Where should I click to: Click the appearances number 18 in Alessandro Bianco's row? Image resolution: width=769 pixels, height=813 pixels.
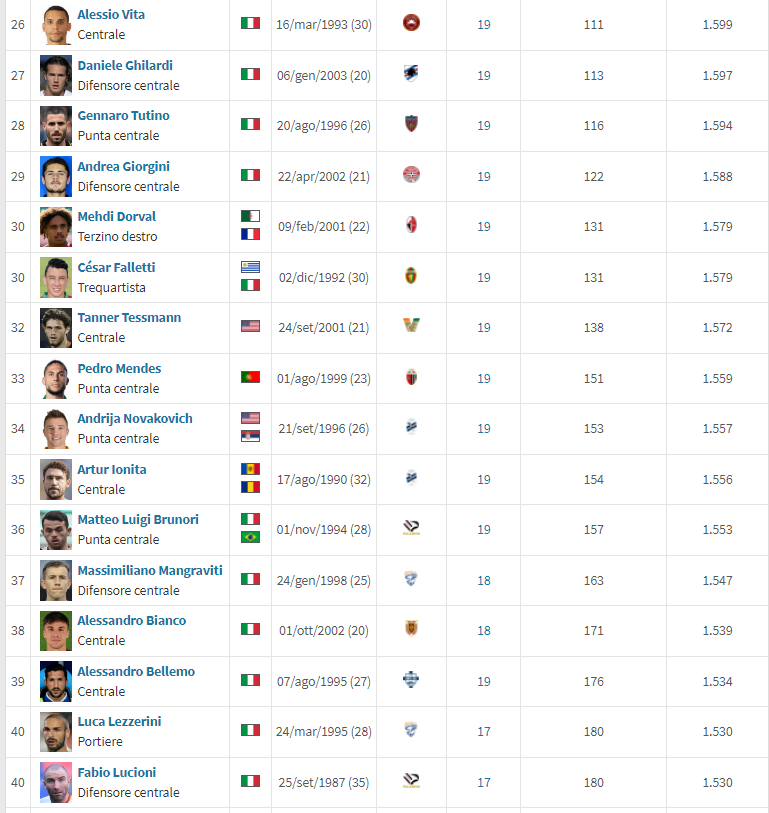(x=484, y=630)
